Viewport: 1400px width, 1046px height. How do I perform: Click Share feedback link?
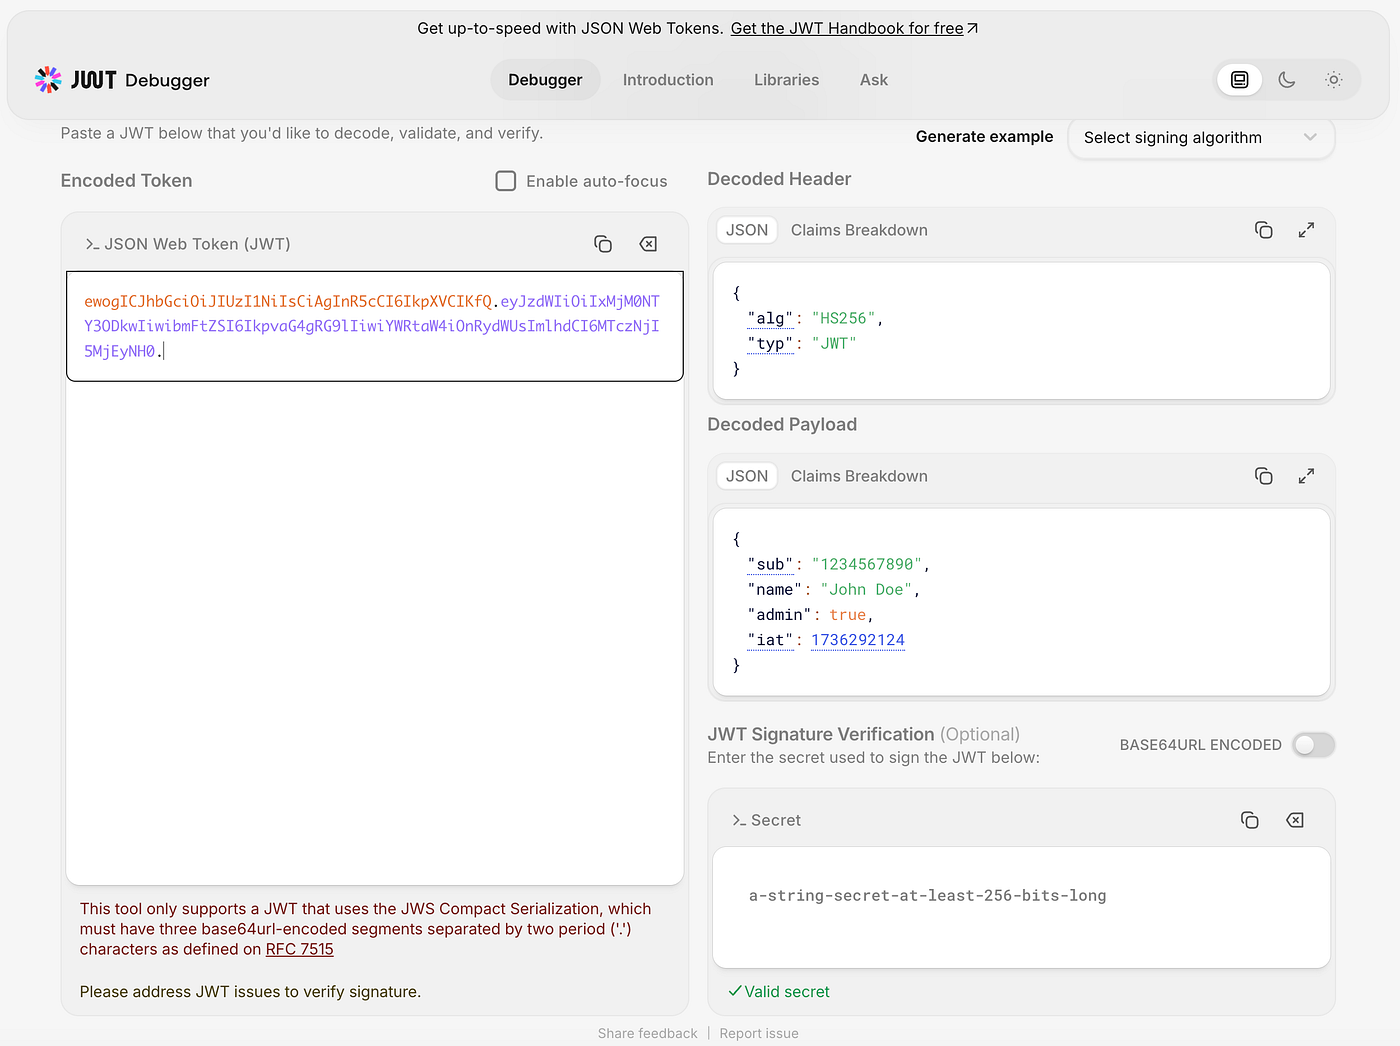coord(648,1033)
